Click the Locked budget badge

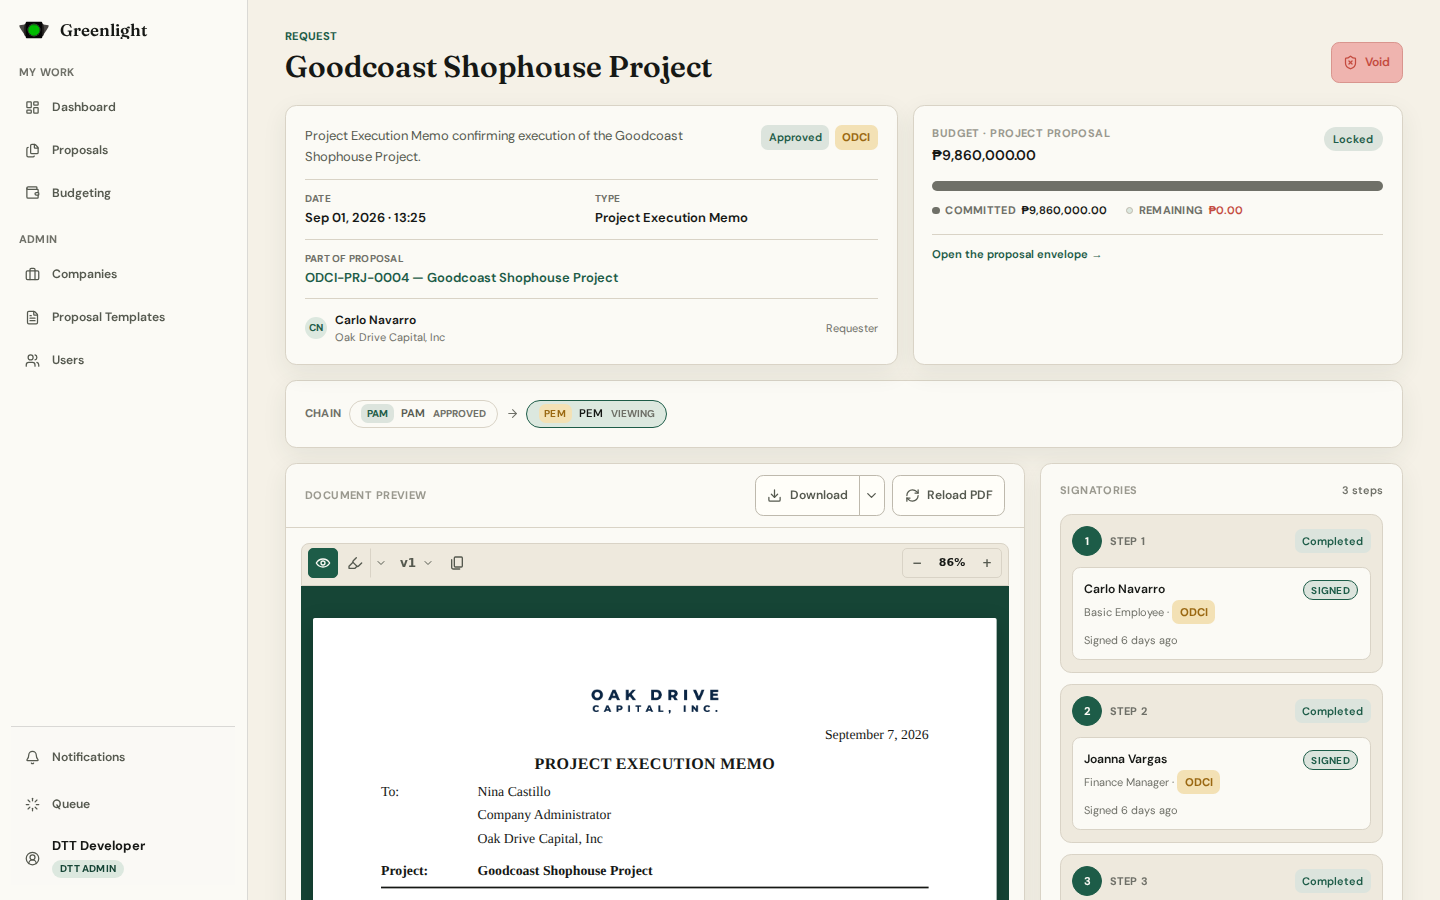pyautogui.click(x=1353, y=139)
